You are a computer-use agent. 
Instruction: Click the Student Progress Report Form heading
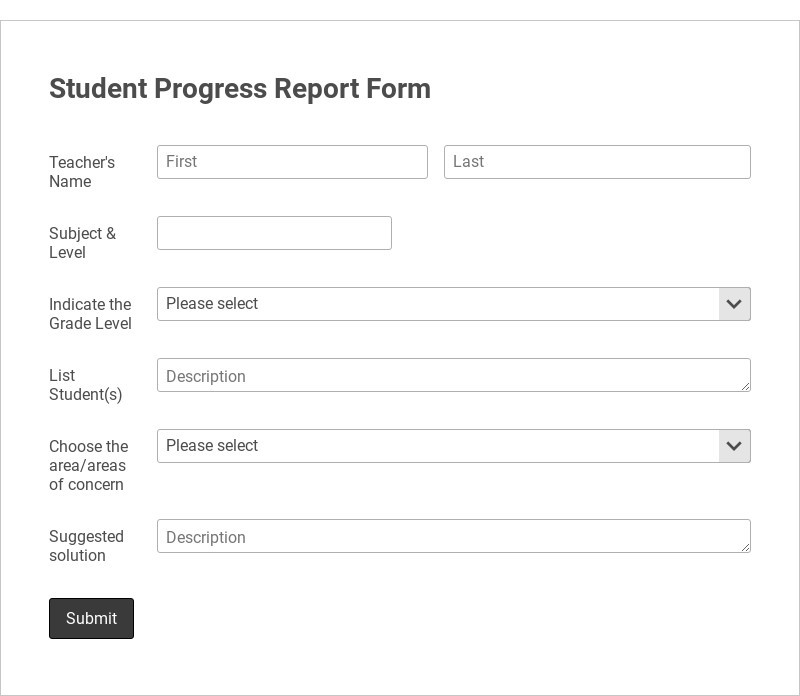(x=240, y=88)
